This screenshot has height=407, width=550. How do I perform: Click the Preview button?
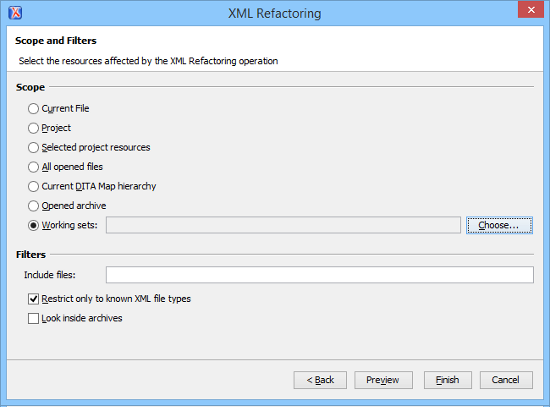tap(383, 380)
